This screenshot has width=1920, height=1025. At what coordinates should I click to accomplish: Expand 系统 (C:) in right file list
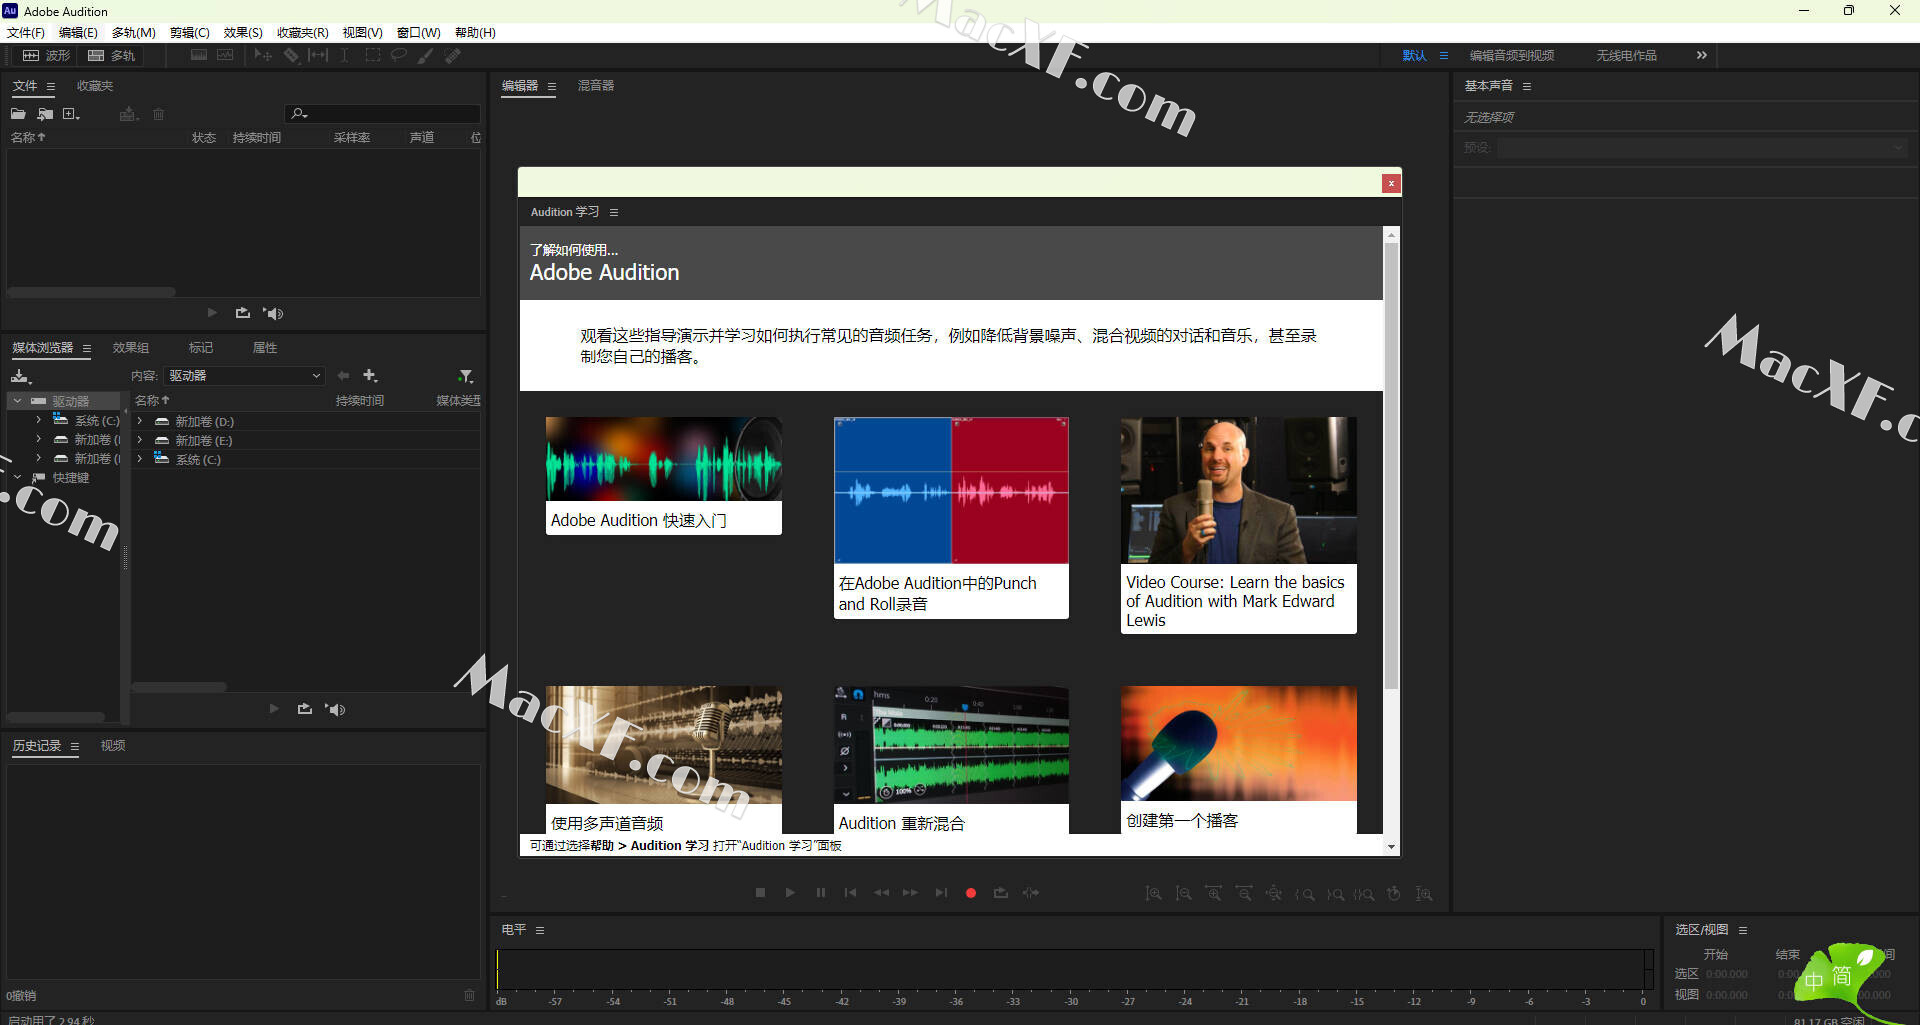pos(140,459)
